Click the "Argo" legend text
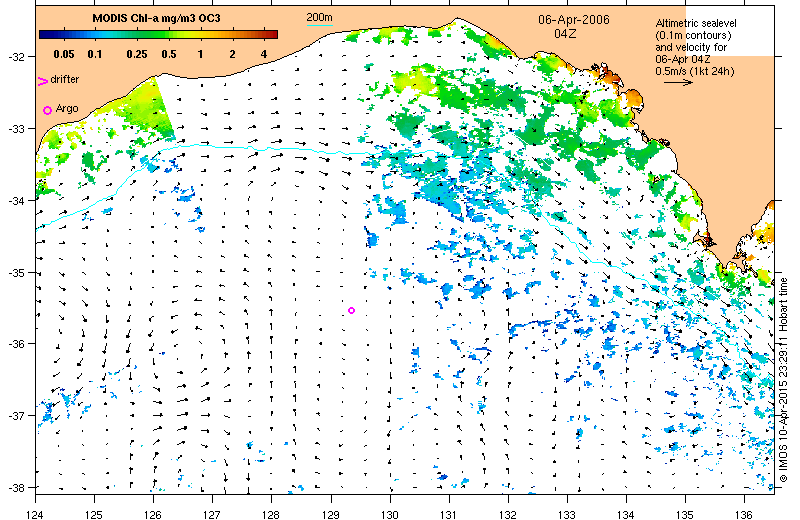 (x=67, y=109)
